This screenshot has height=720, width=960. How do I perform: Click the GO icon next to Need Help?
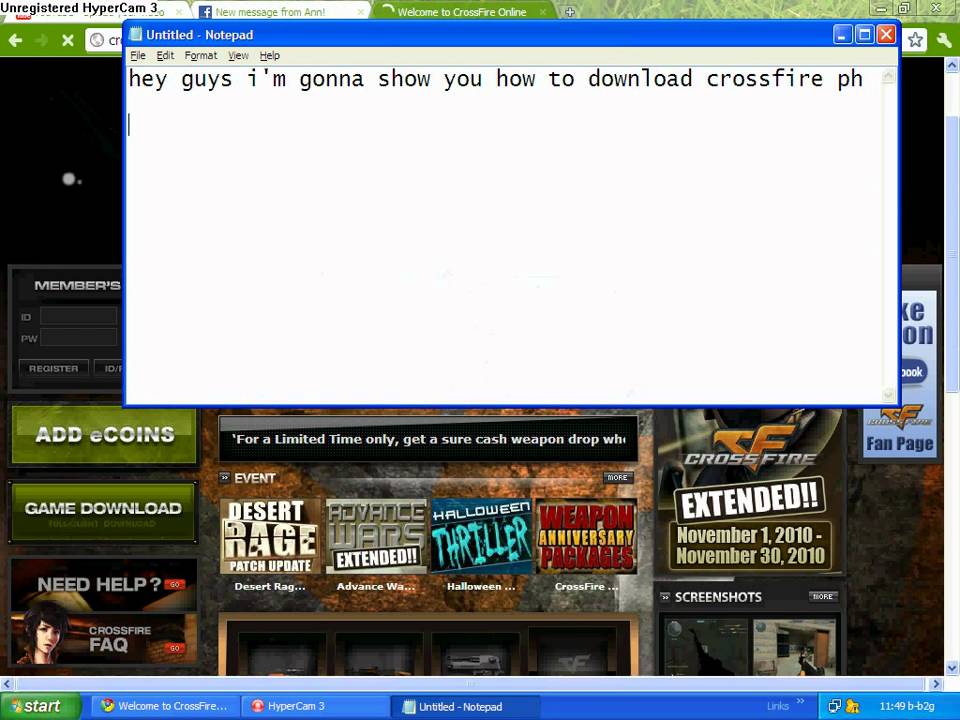tap(174, 584)
